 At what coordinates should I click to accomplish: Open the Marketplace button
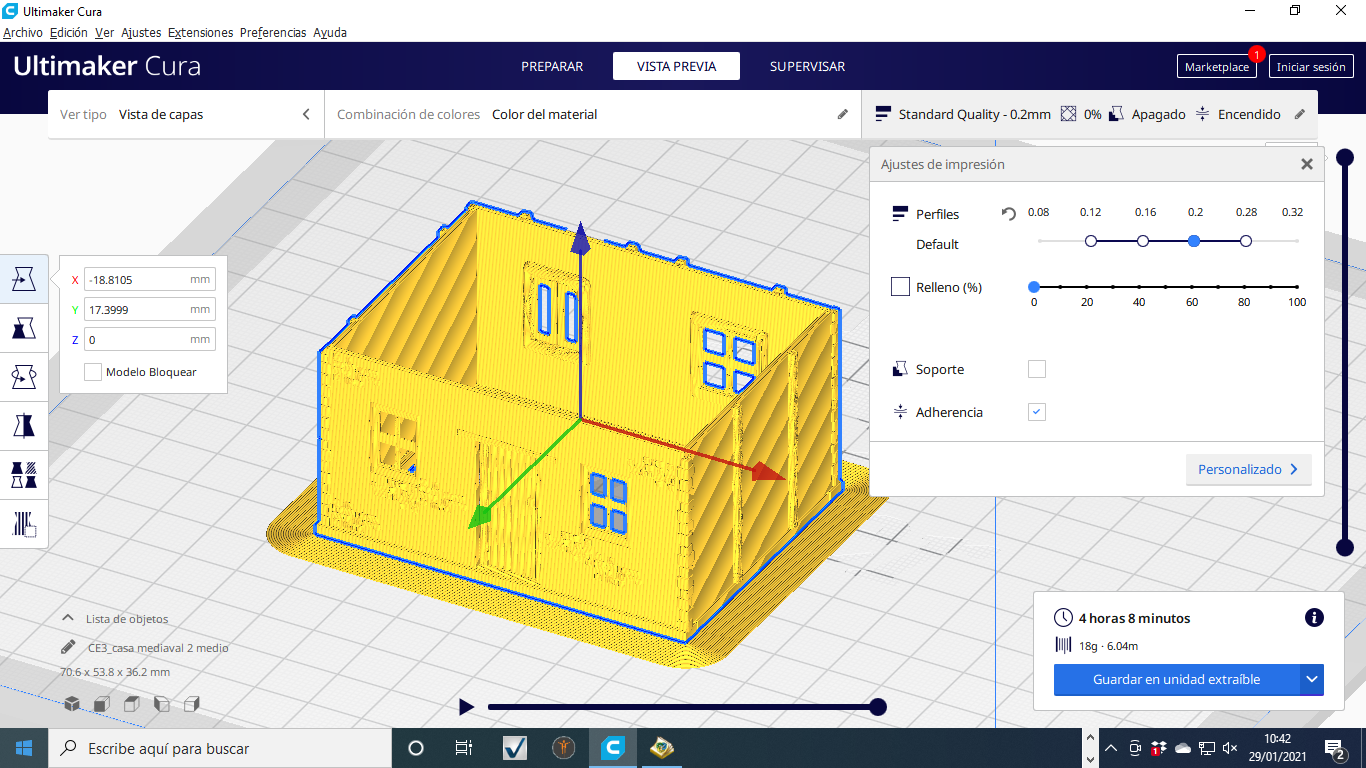(1216, 67)
